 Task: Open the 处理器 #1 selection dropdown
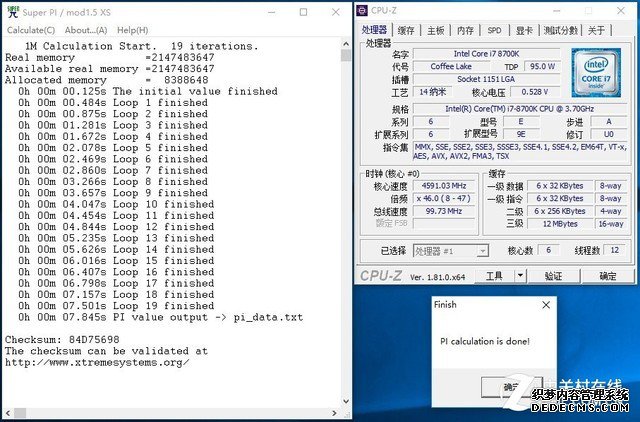(x=451, y=251)
